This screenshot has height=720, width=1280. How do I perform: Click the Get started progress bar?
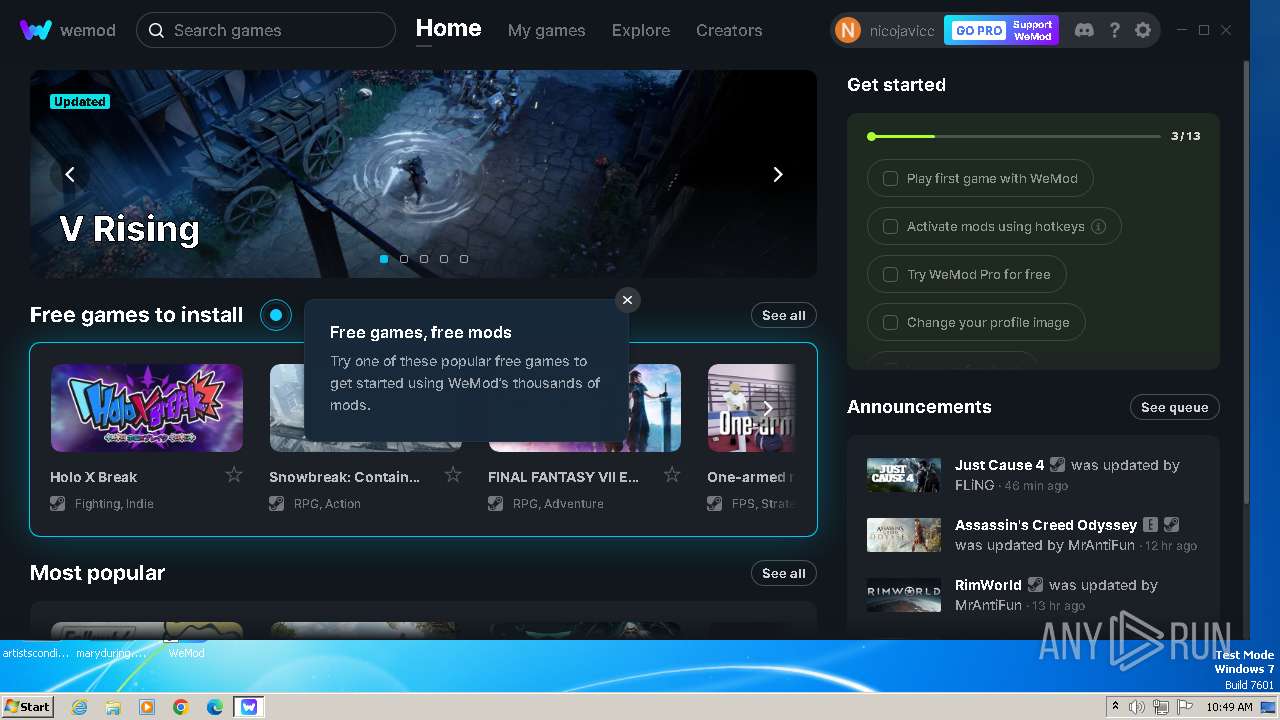1014,136
